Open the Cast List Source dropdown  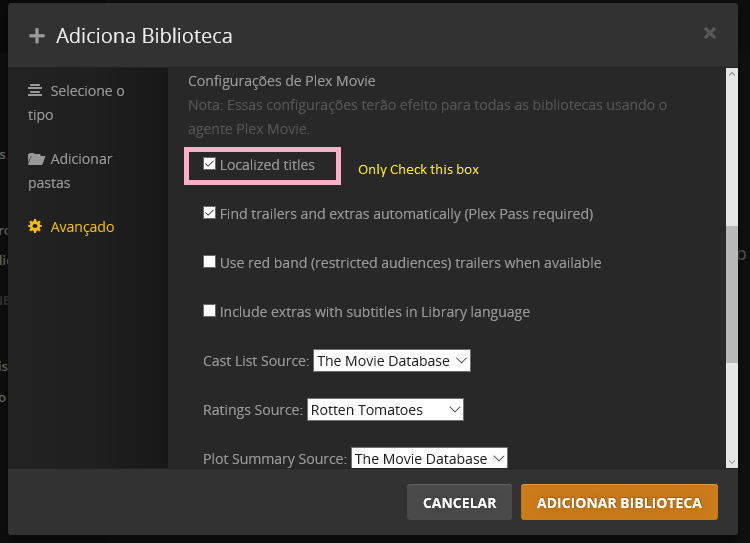pos(392,360)
